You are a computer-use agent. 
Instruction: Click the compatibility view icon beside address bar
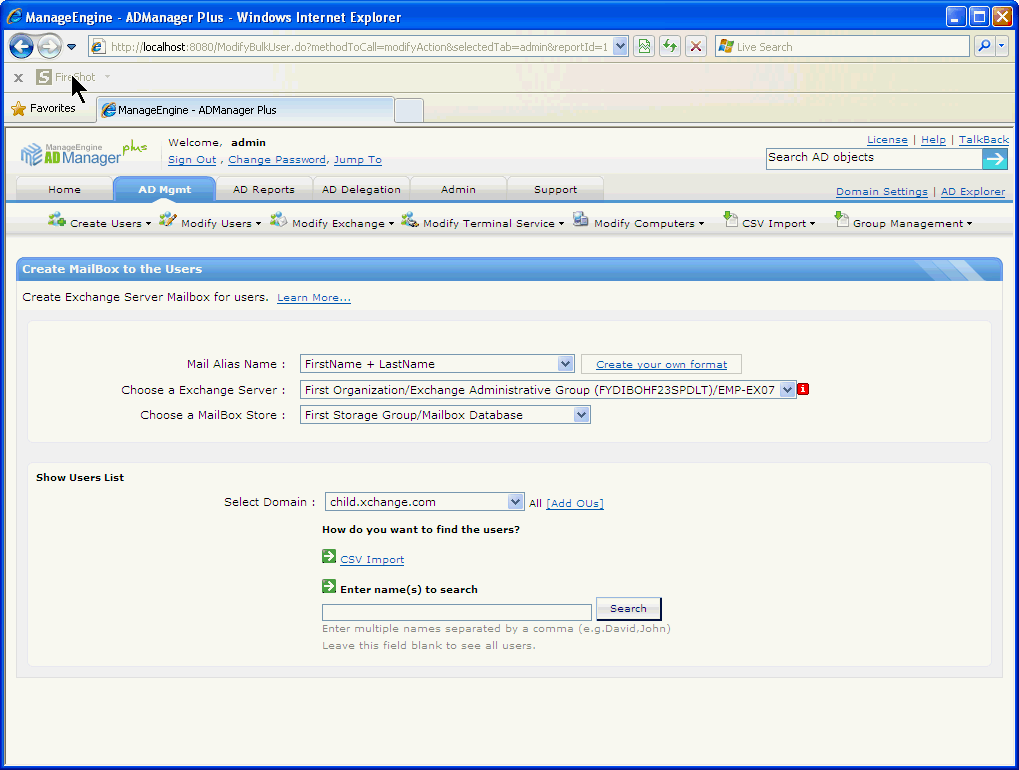pyautogui.click(x=644, y=46)
